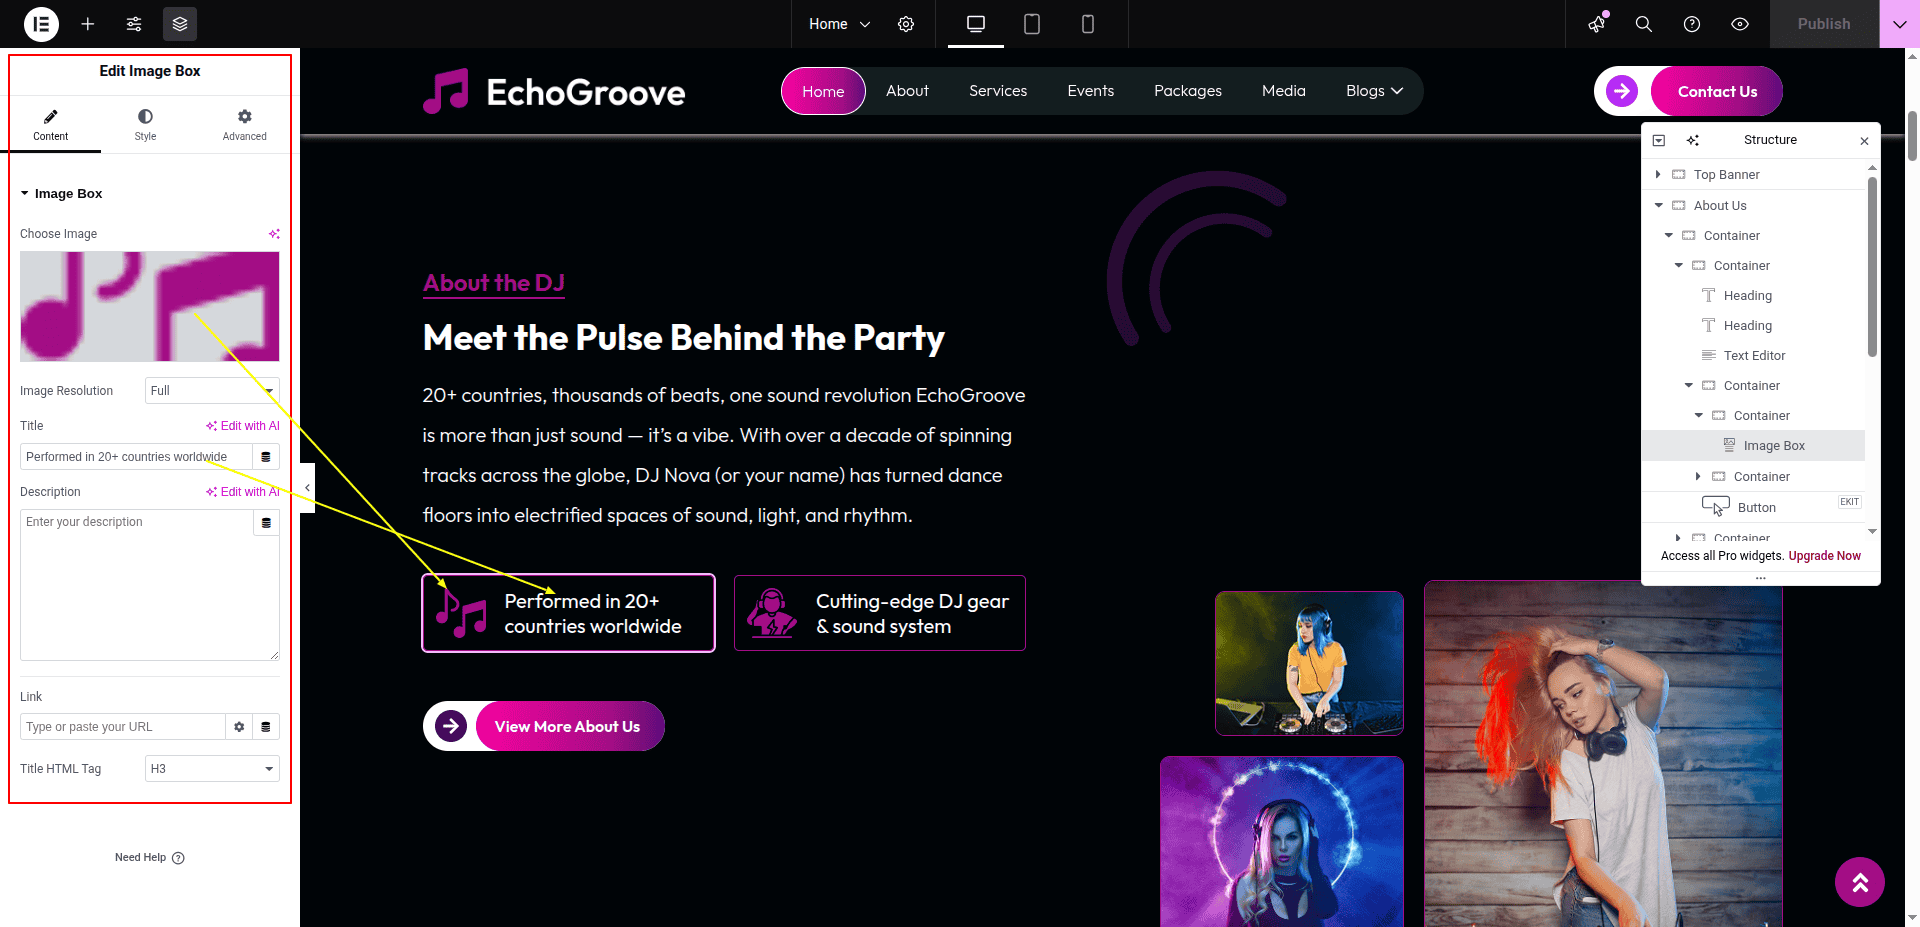This screenshot has width=1920, height=927.
Task: Click the Link URL input field
Action: pos(122,727)
